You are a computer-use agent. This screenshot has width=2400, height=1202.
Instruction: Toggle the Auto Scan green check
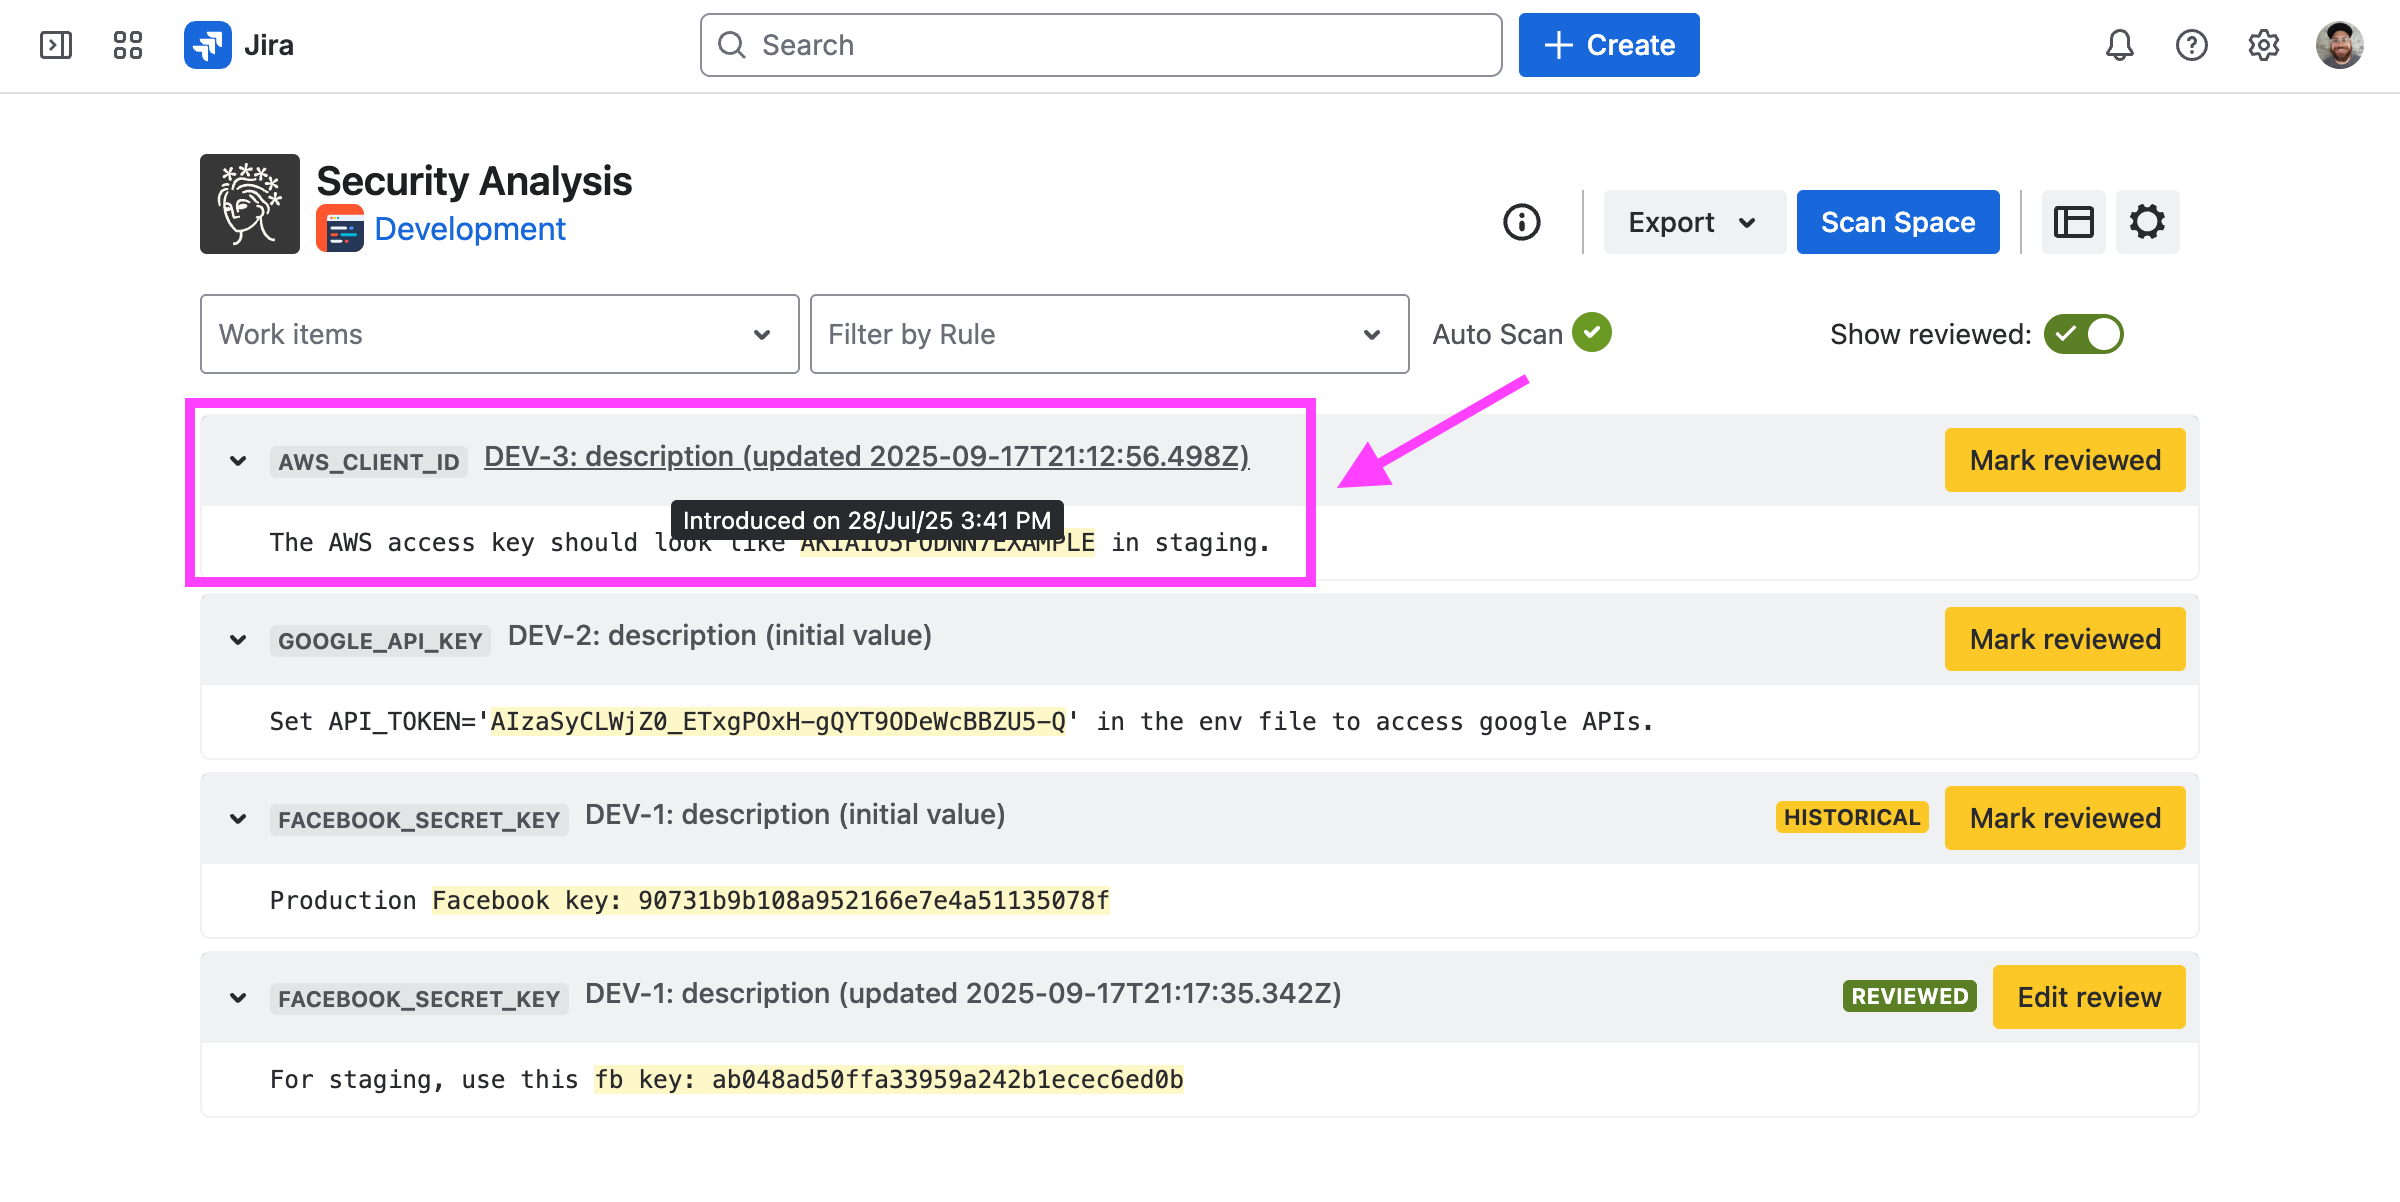1591,333
